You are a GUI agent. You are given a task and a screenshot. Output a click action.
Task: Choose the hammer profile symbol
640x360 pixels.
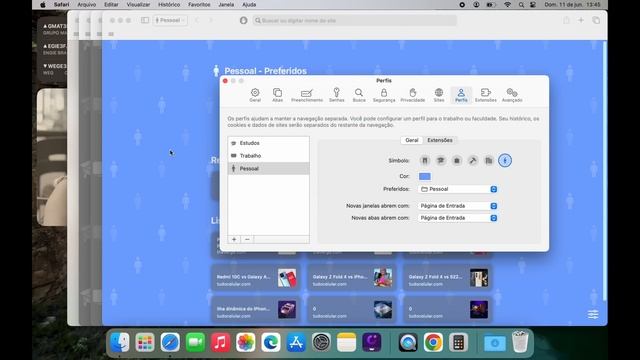click(x=473, y=160)
